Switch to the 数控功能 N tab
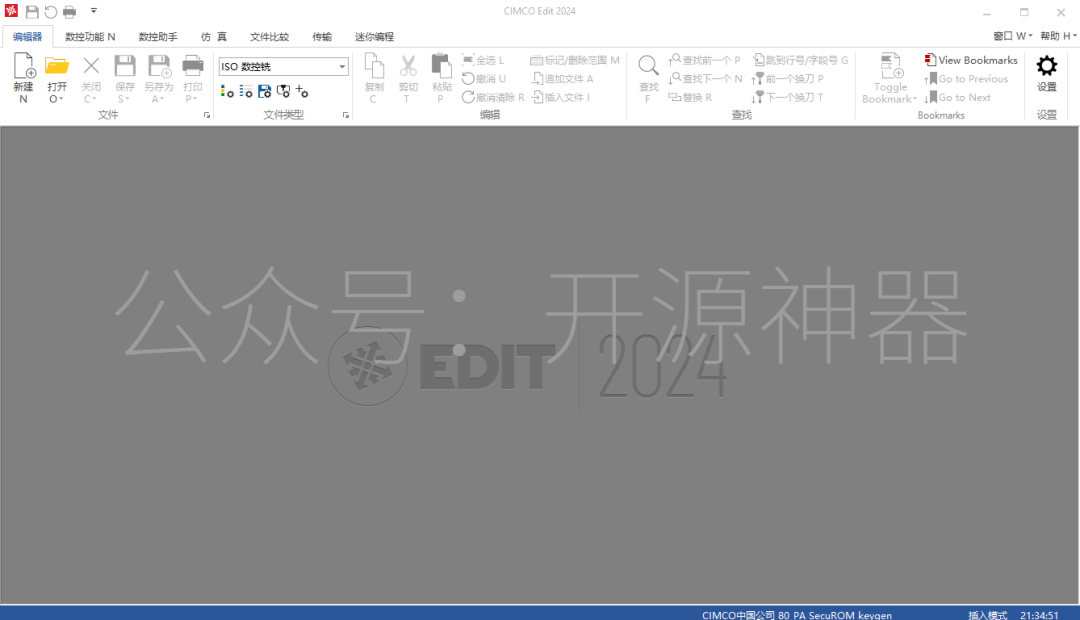Image resolution: width=1080 pixels, height=620 pixels. [90, 37]
